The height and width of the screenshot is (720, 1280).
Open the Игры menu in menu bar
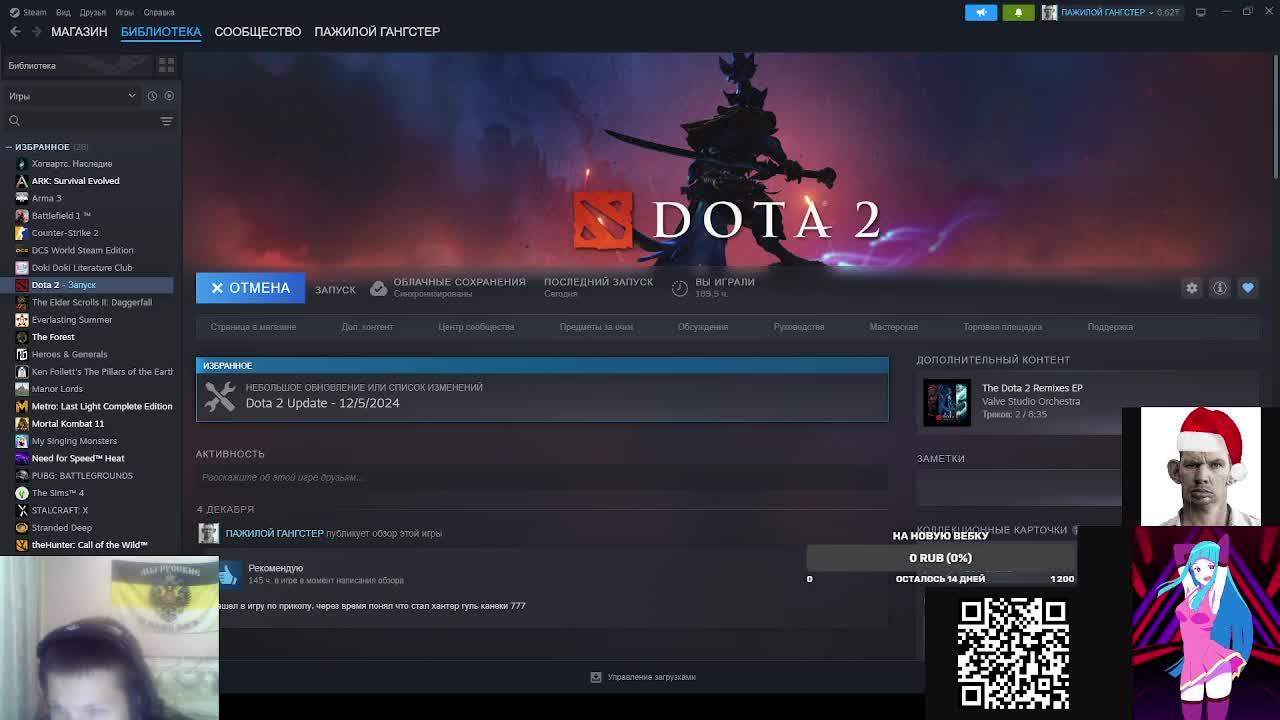point(125,12)
